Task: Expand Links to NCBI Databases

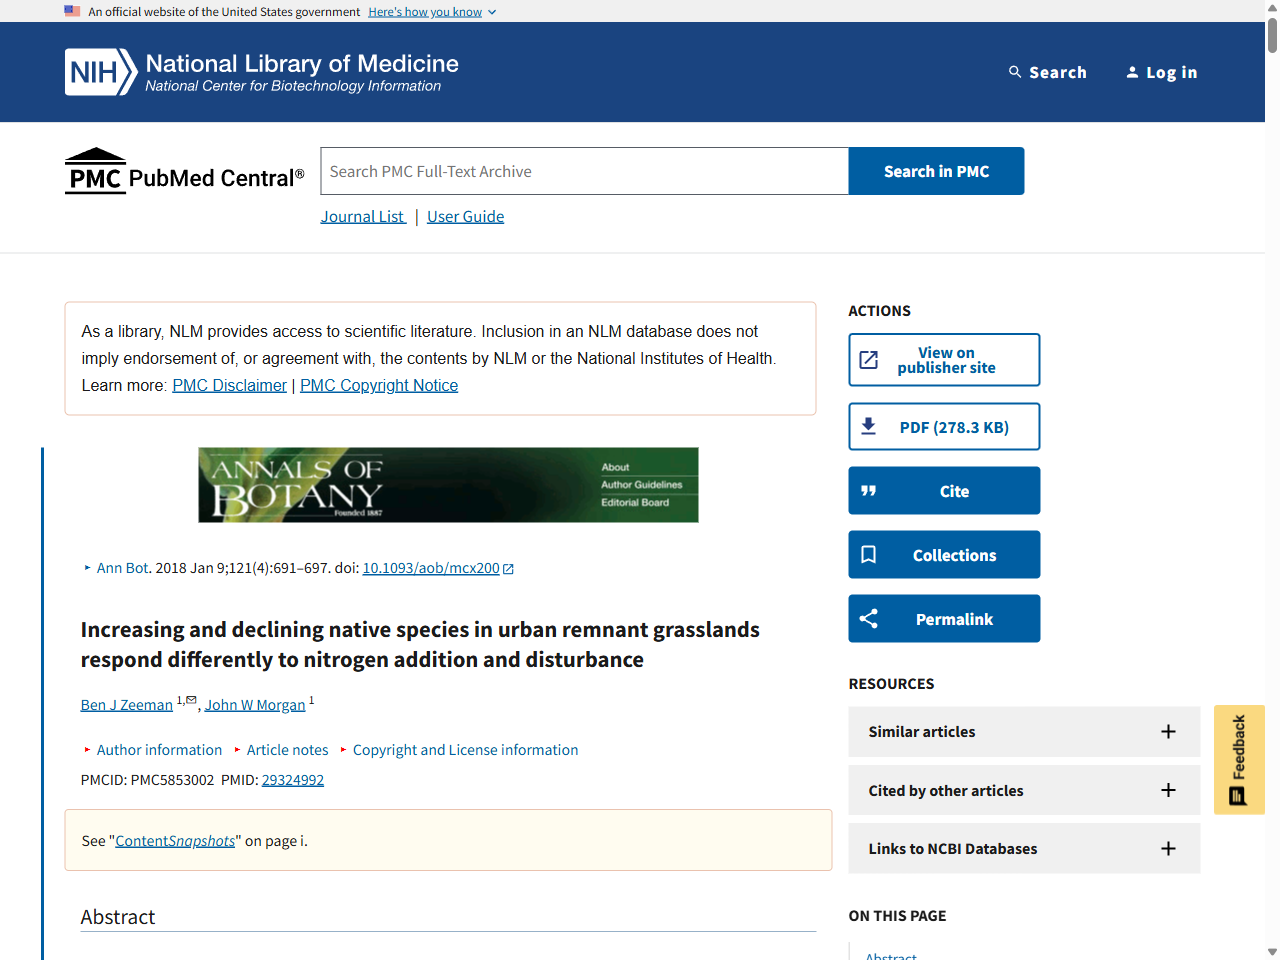Action: [x=1168, y=848]
